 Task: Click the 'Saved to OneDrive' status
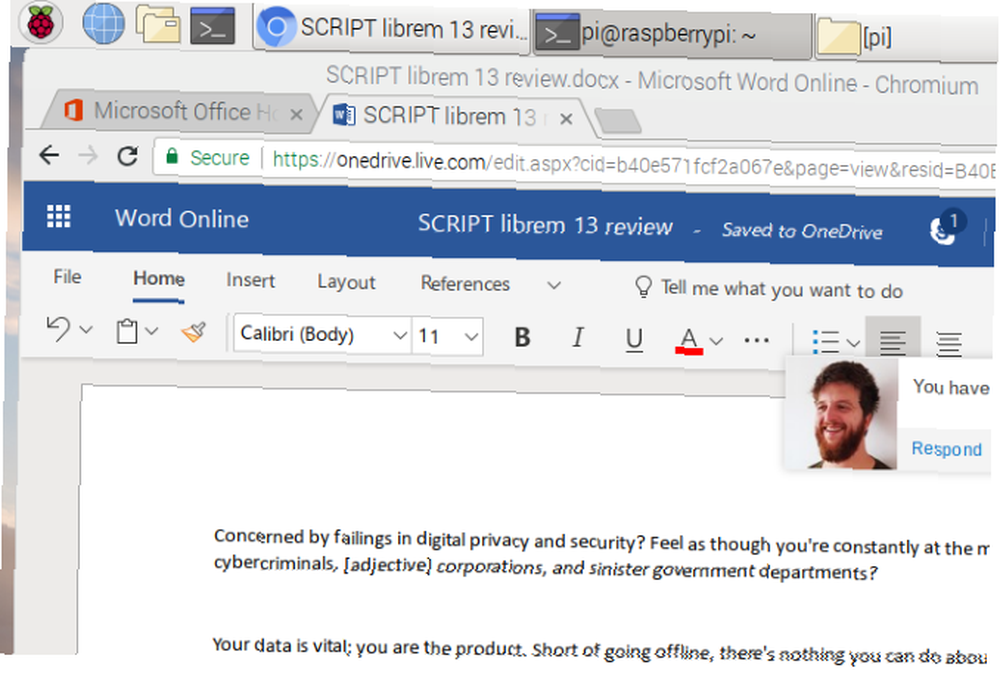pos(802,231)
